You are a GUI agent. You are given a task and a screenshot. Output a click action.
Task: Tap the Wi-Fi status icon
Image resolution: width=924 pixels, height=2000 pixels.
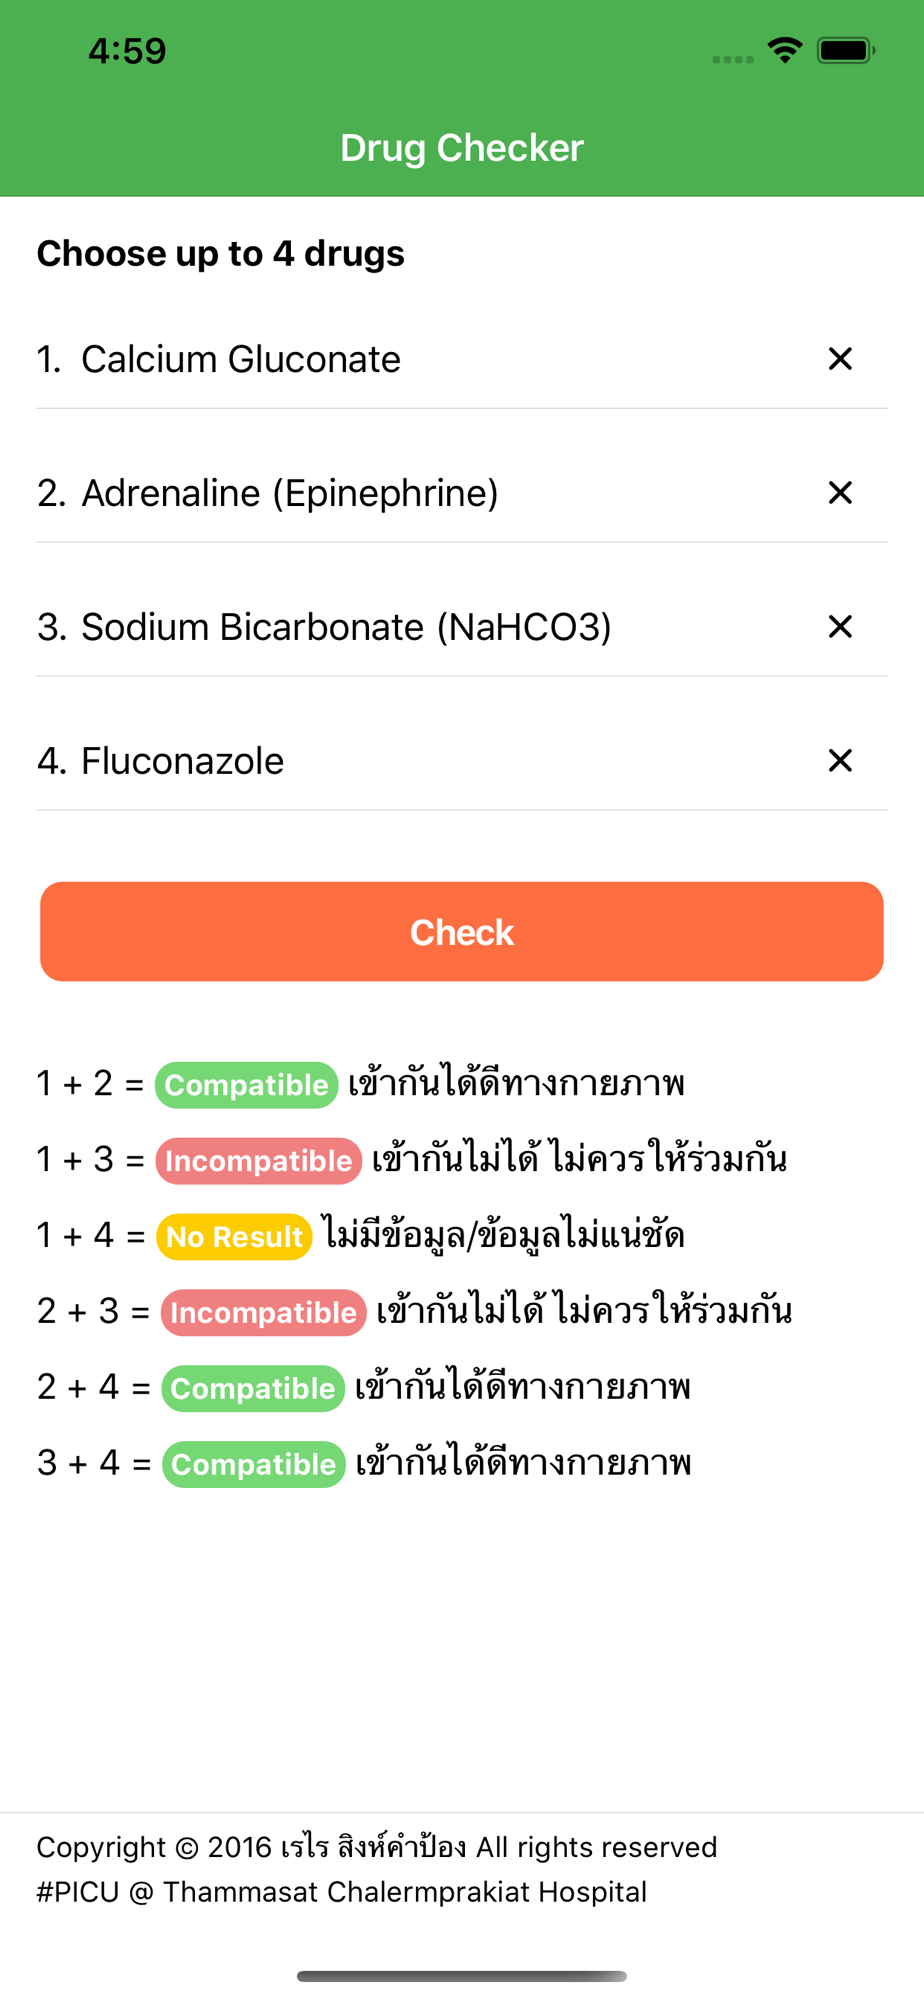coord(785,50)
